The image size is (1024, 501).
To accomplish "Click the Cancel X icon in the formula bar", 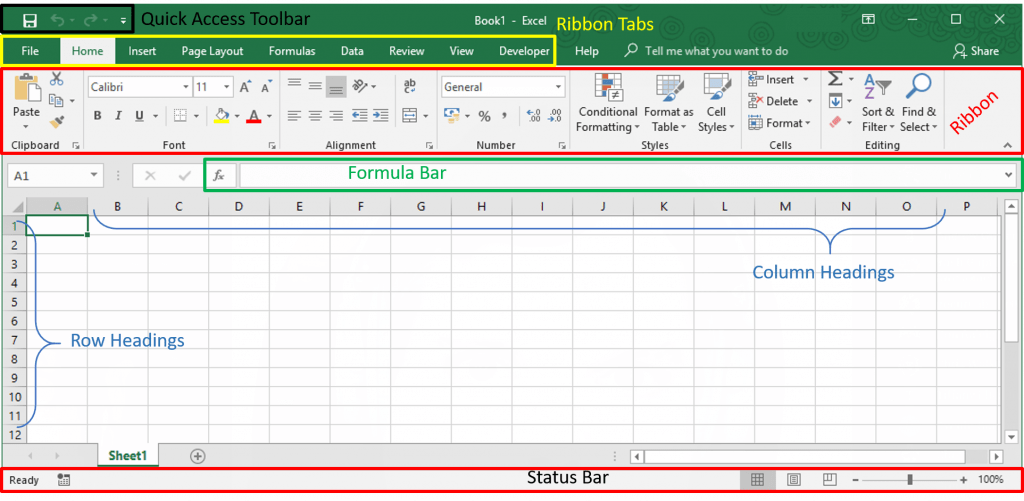I will [x=150, y=175].
